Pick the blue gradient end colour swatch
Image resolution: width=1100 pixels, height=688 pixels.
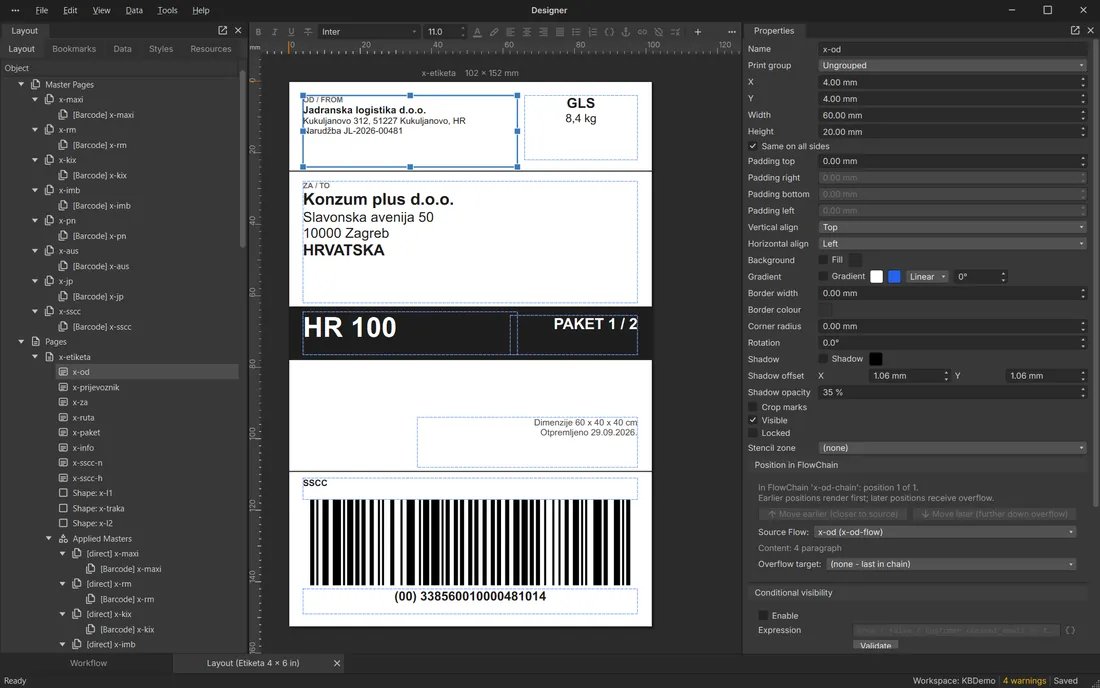tap(894, 276)
